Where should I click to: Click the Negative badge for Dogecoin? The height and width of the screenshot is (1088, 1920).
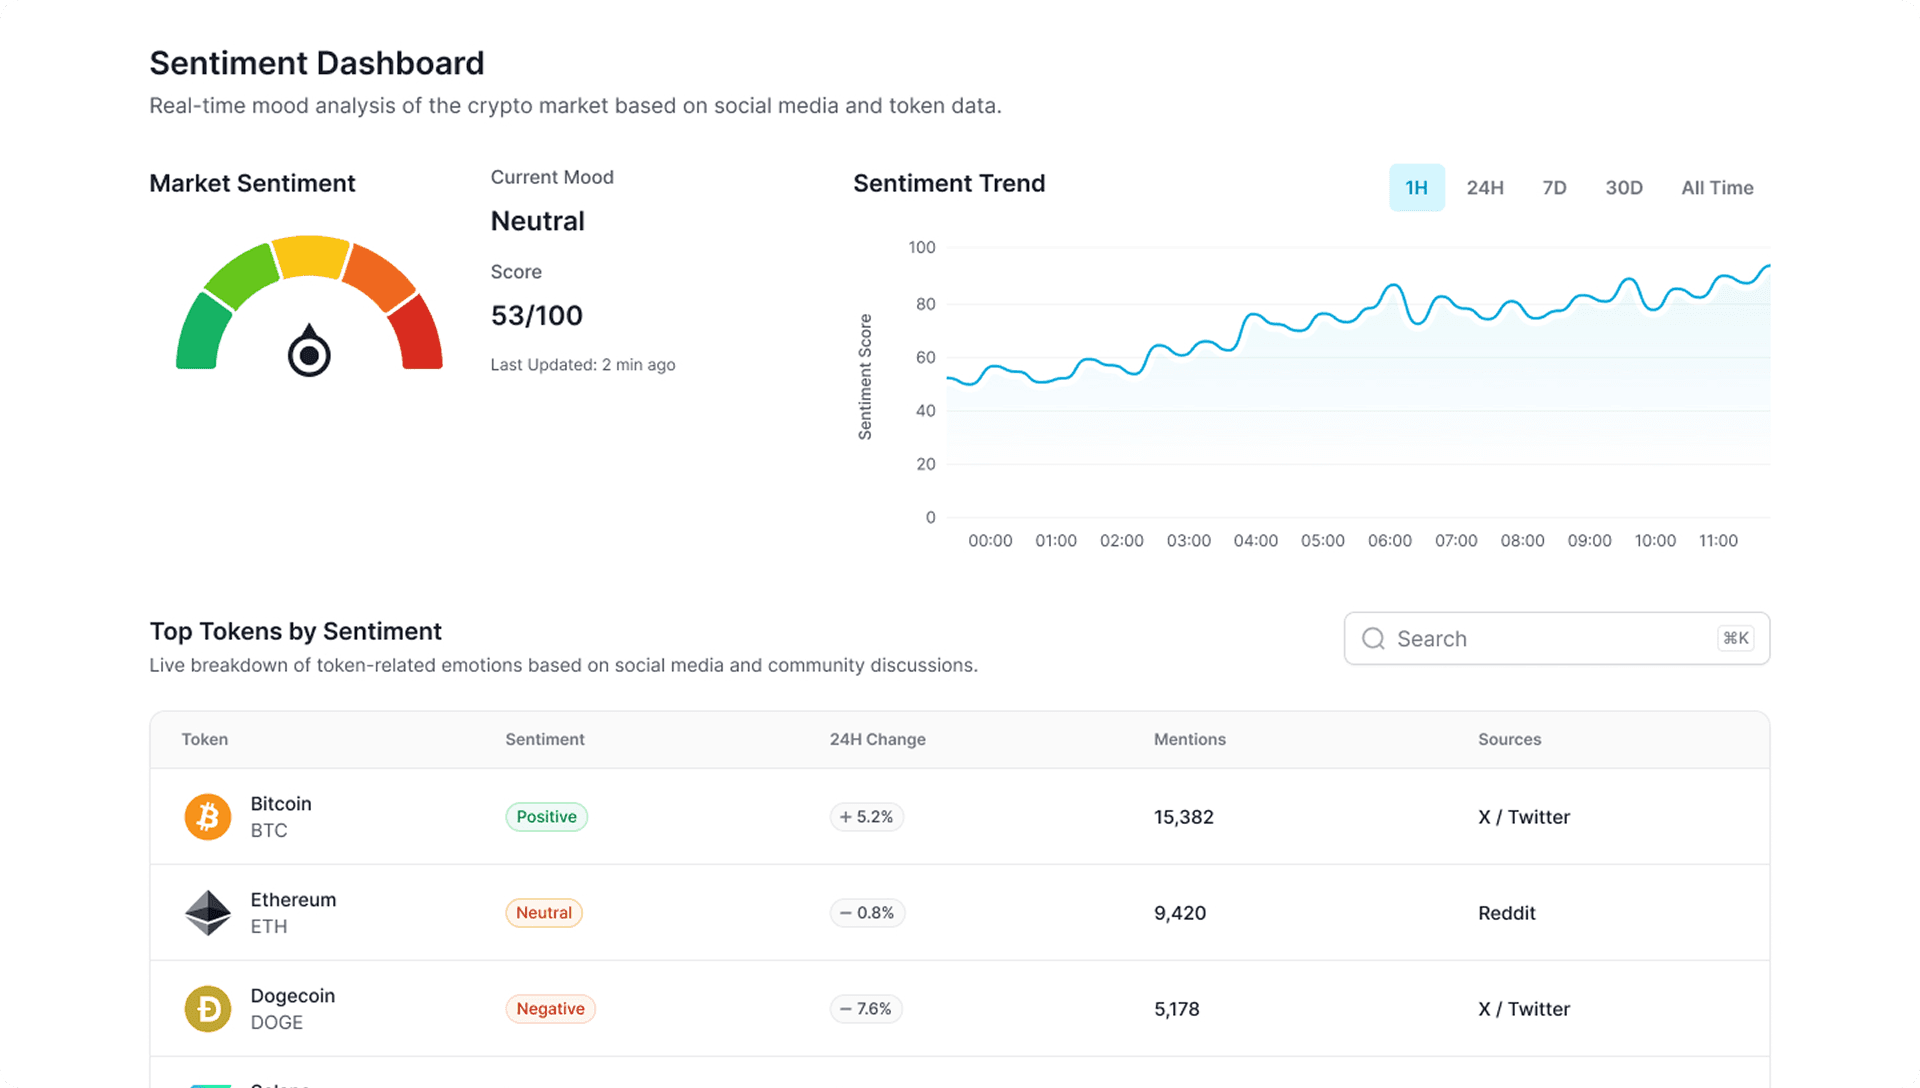[550, 1009]
